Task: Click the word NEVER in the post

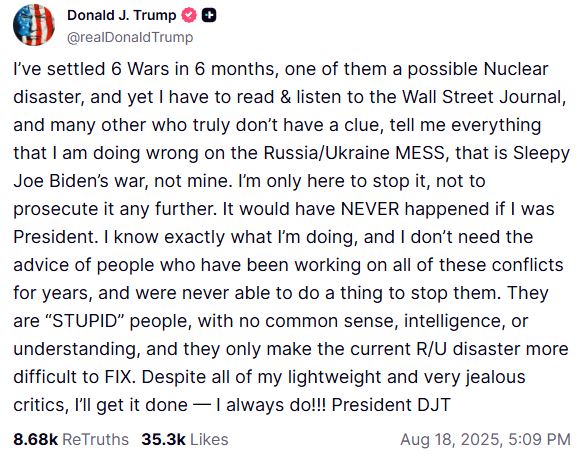Action: (x=370, y=209)
